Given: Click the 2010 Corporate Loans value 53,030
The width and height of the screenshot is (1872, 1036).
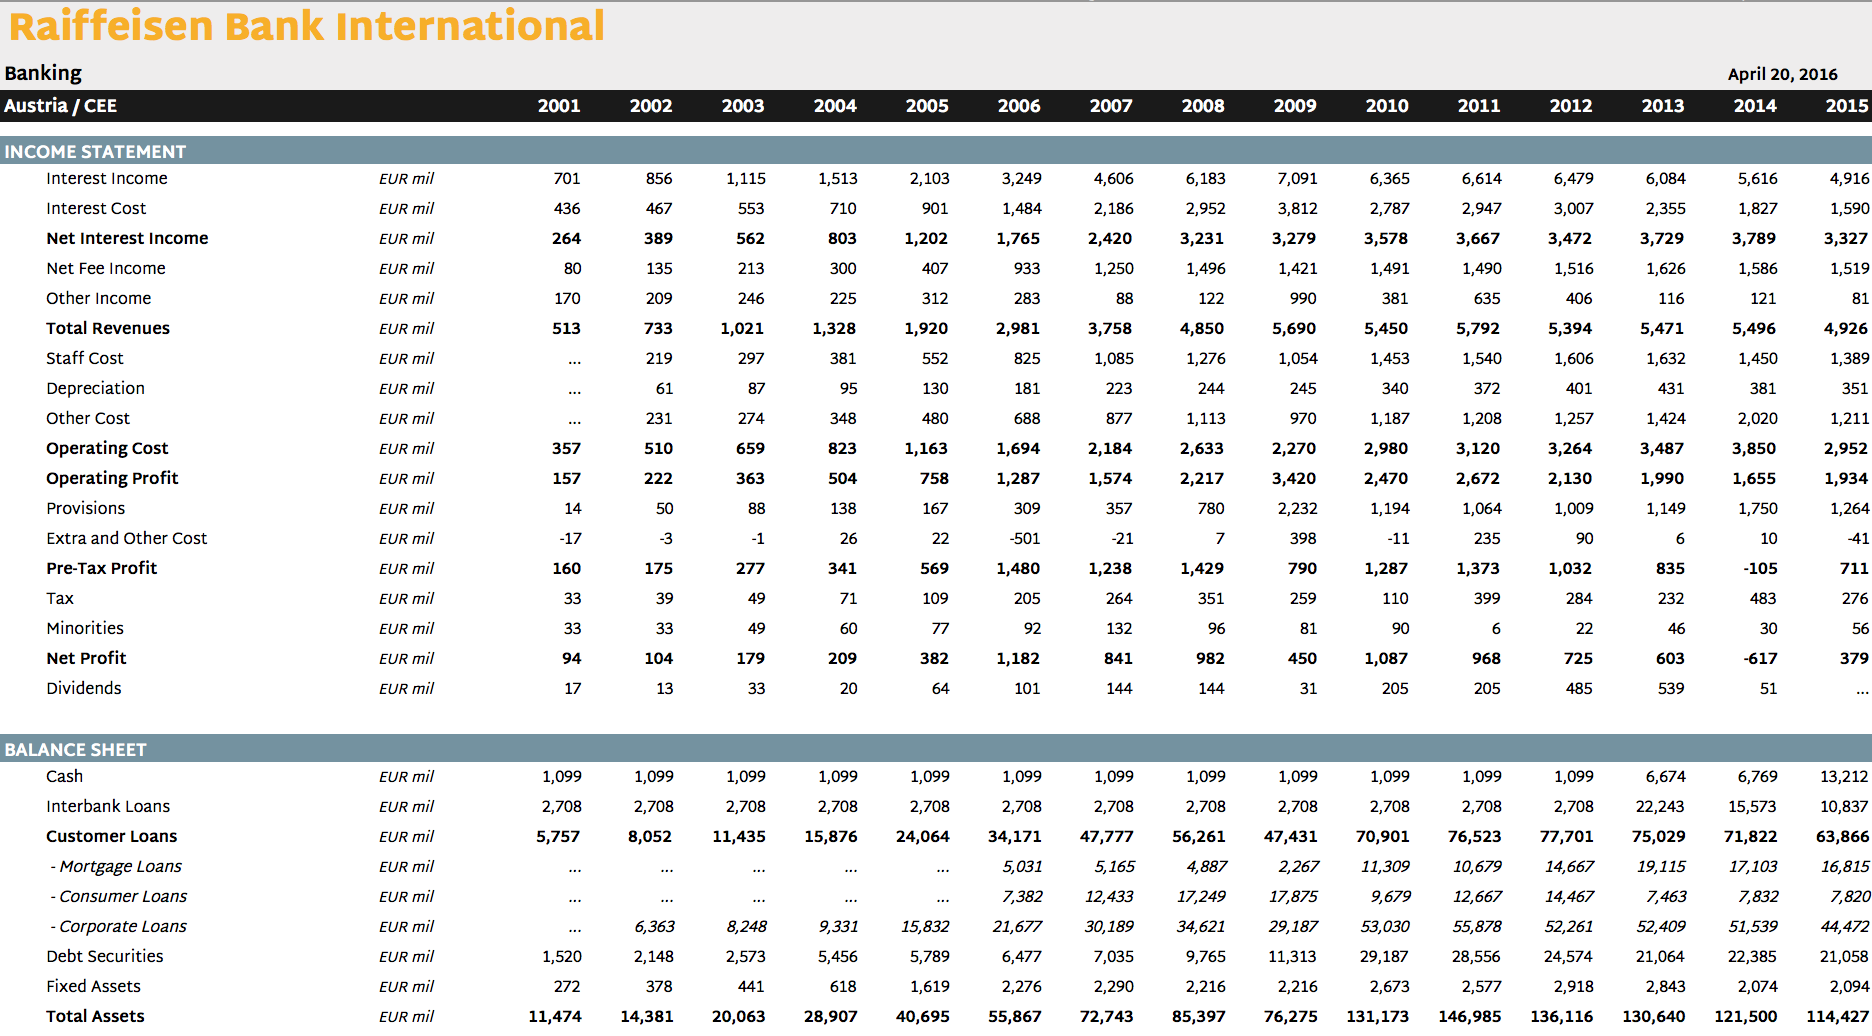Looking at the screenshot, I should (x=1384, y=926).
